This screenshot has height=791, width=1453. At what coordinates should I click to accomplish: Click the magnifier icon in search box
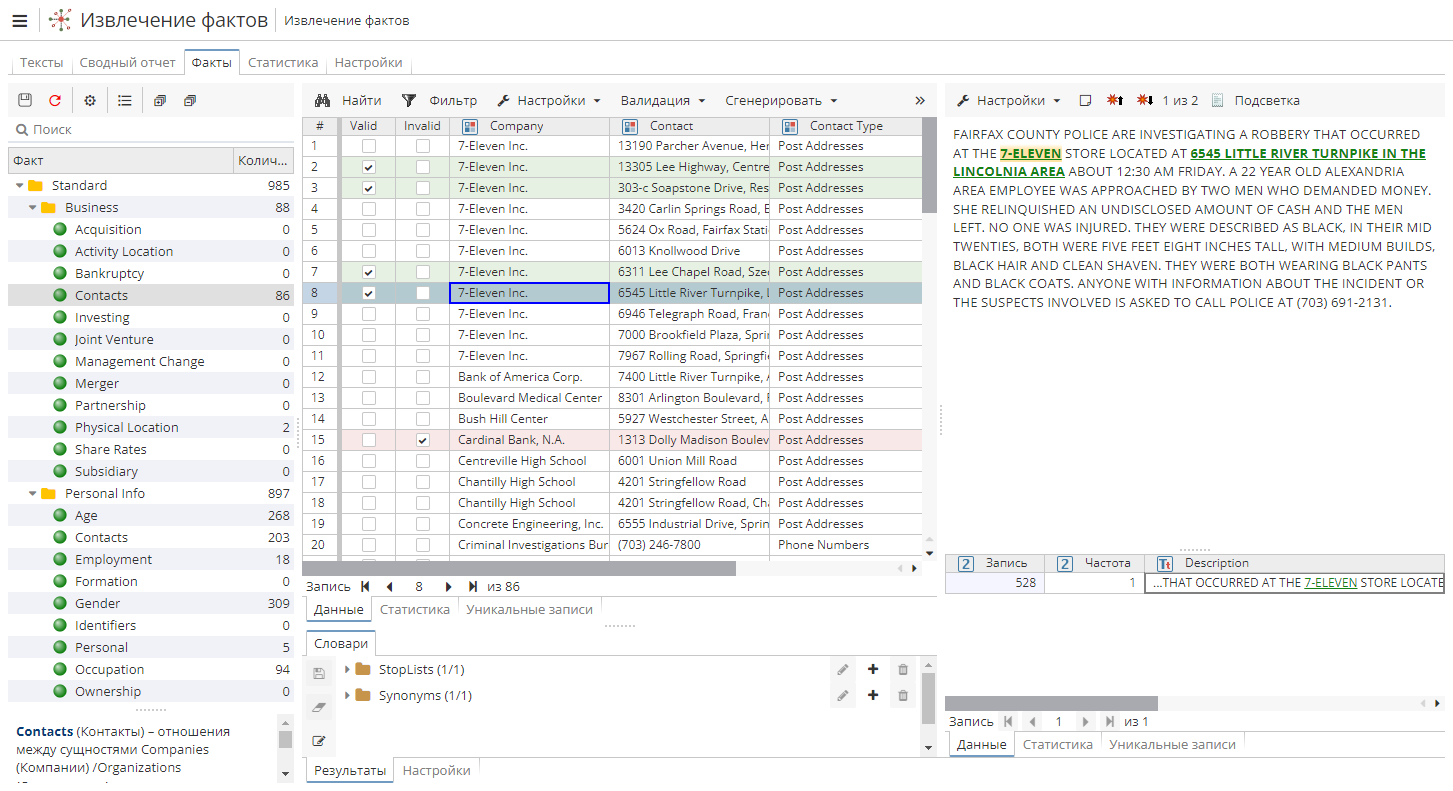tap(21, 129)
